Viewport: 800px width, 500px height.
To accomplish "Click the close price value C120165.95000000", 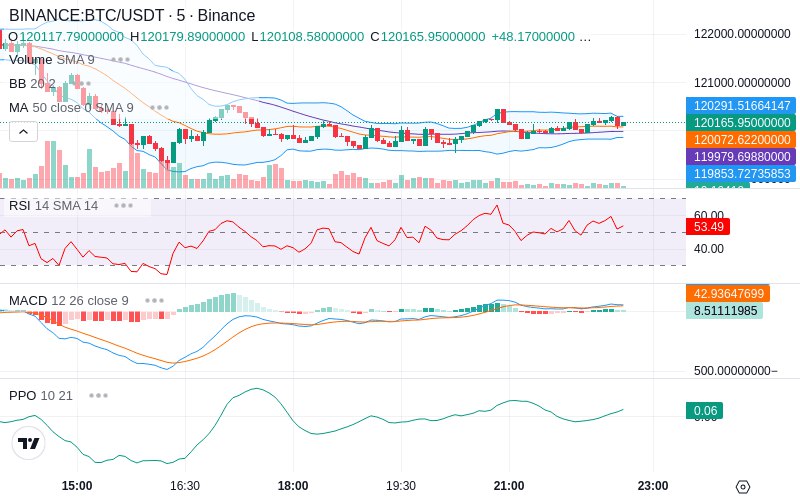I will coord(428,37).
